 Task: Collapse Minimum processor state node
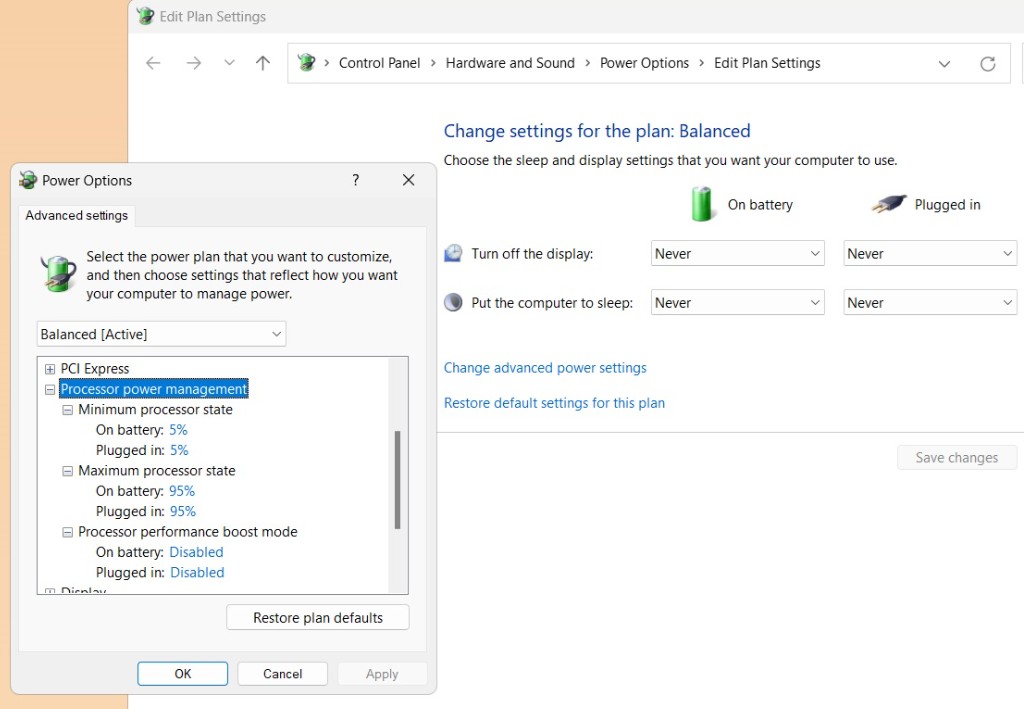(68, 410)
